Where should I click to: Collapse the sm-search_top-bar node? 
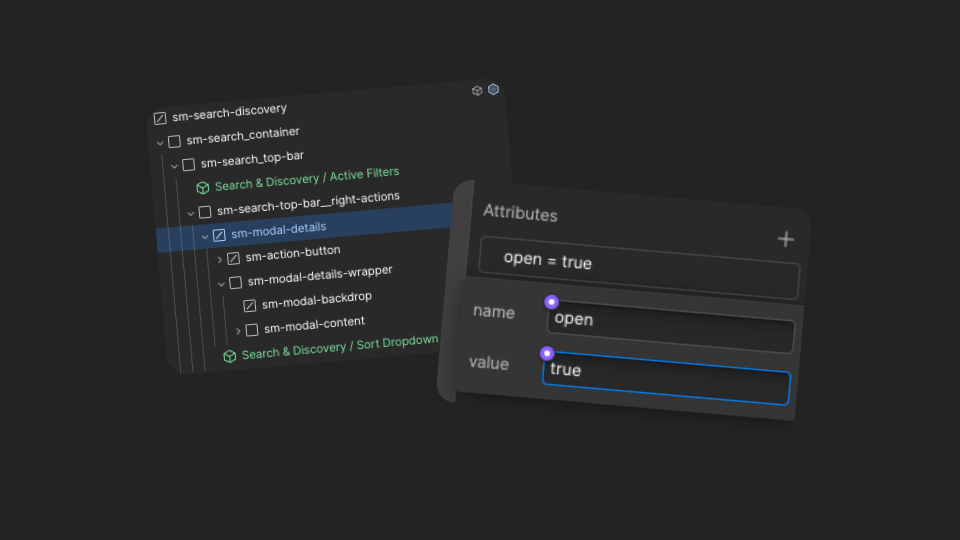coord(174,166)
